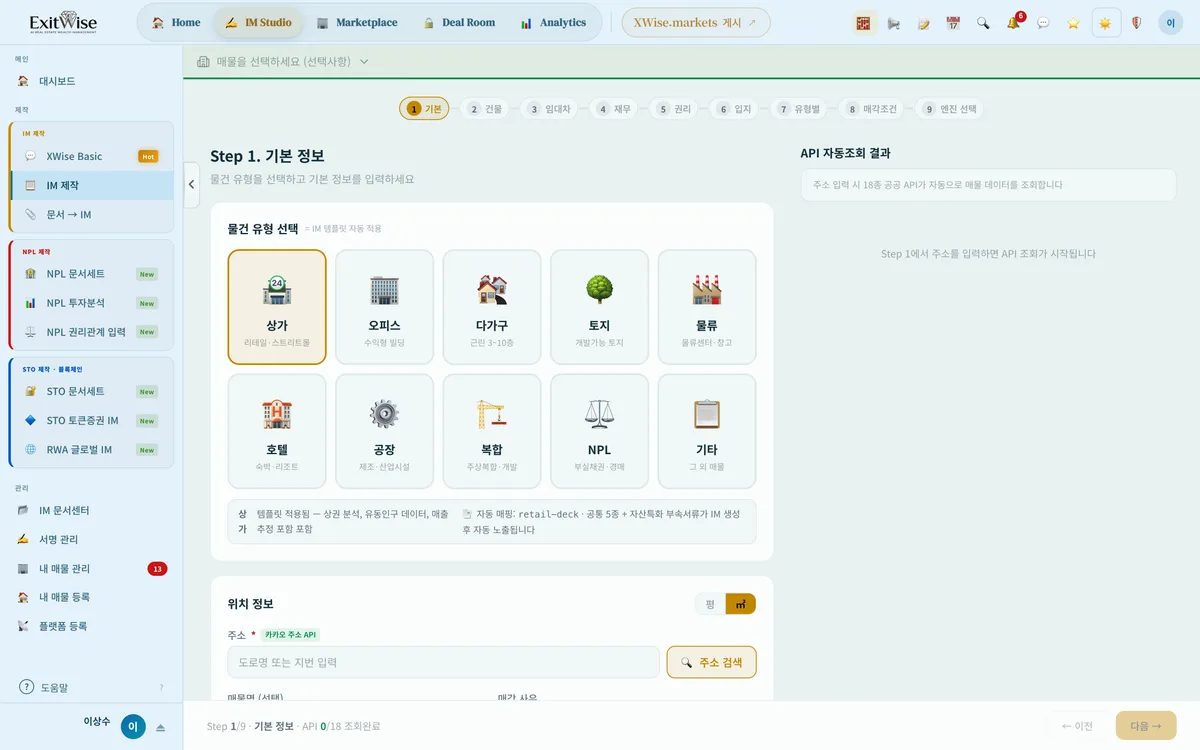The image size is (1200, 750).
Task: Open the Deal Room tab
Action: click(x=459, y=22)
